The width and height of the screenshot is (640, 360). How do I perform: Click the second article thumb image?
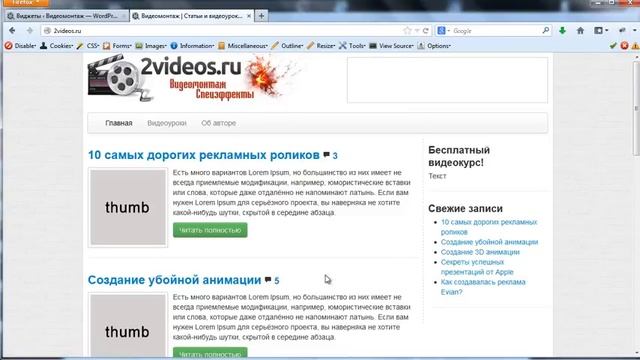pos(128,325)
